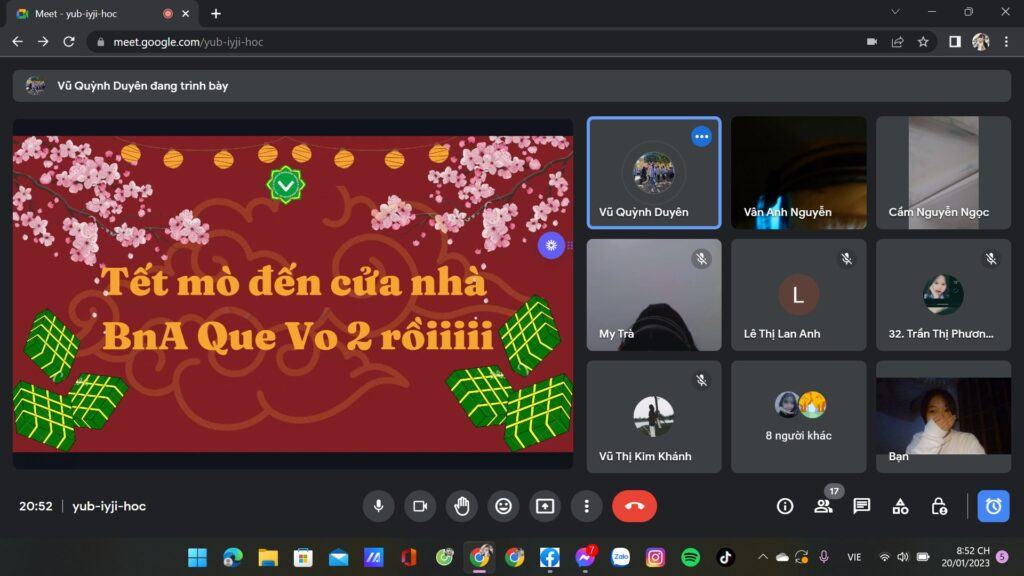The height and width of the screenshot is (576, 1024).
Task: Toggle the camera in the call controls
Action: [420, 506]
